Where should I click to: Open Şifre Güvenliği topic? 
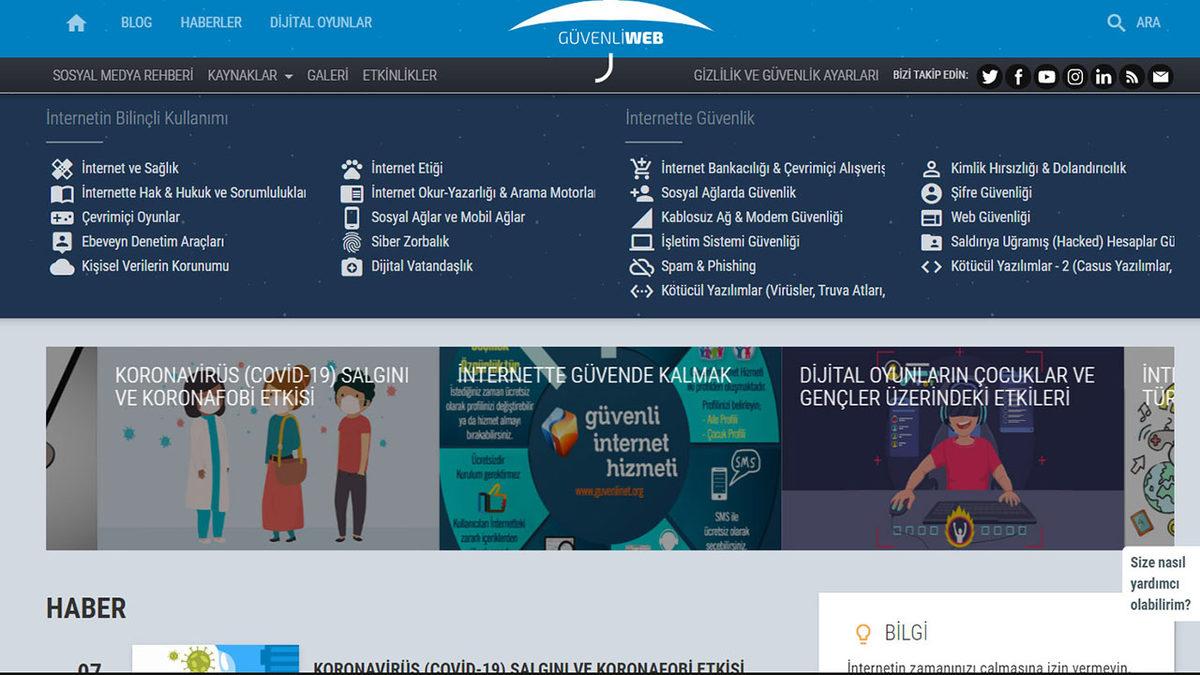tap(990, 193)
